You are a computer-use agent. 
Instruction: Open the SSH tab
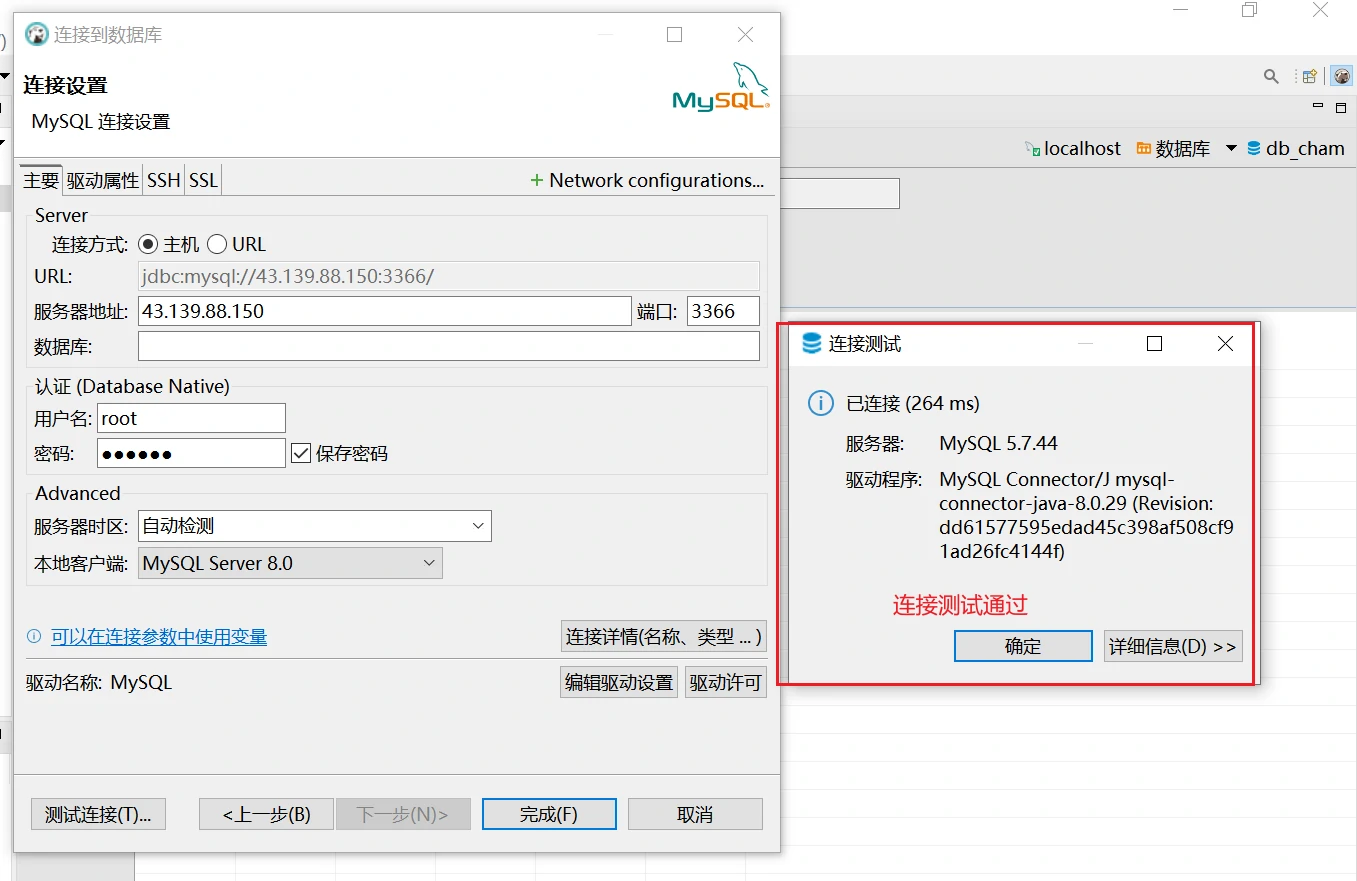point(164,180)
